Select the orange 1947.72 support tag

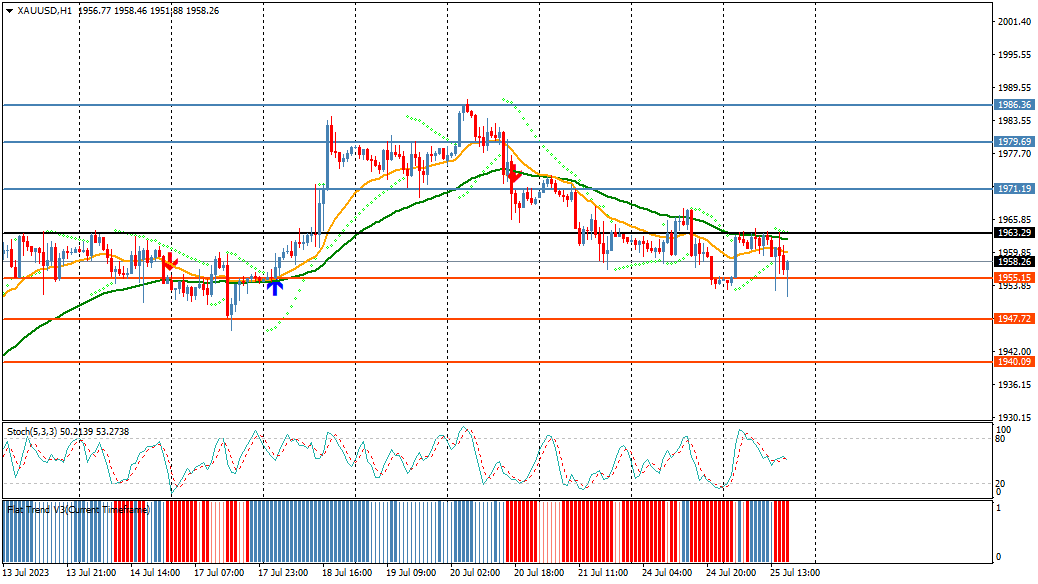1014,318
